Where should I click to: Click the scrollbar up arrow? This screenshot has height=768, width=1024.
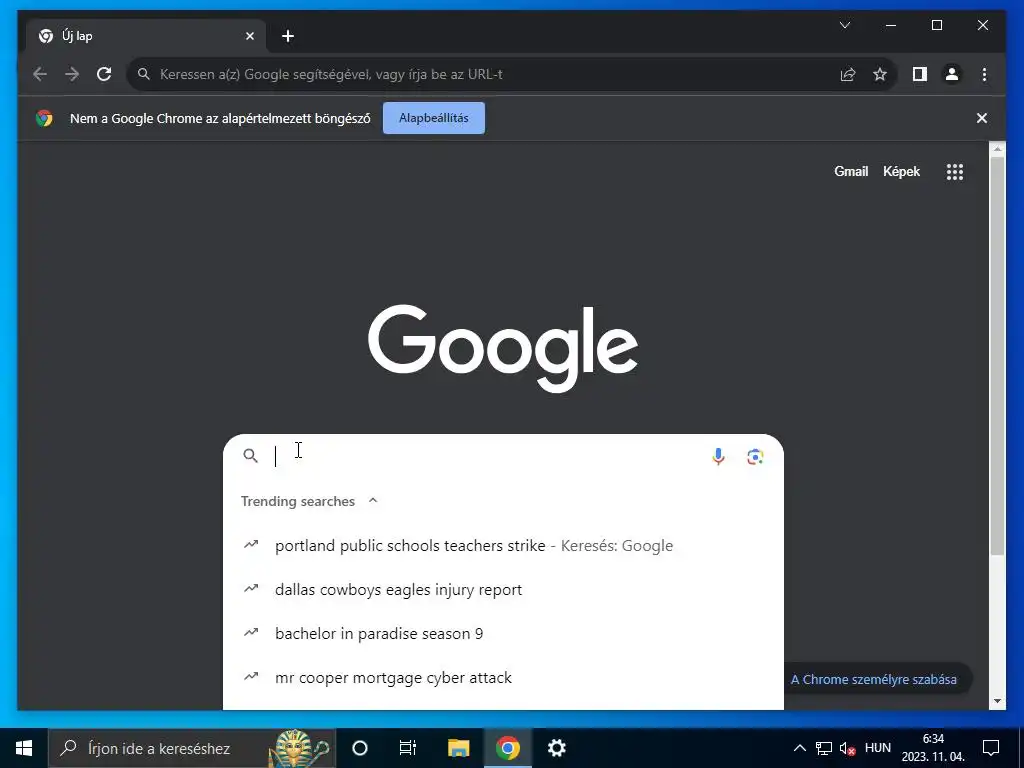click(997, 150)
